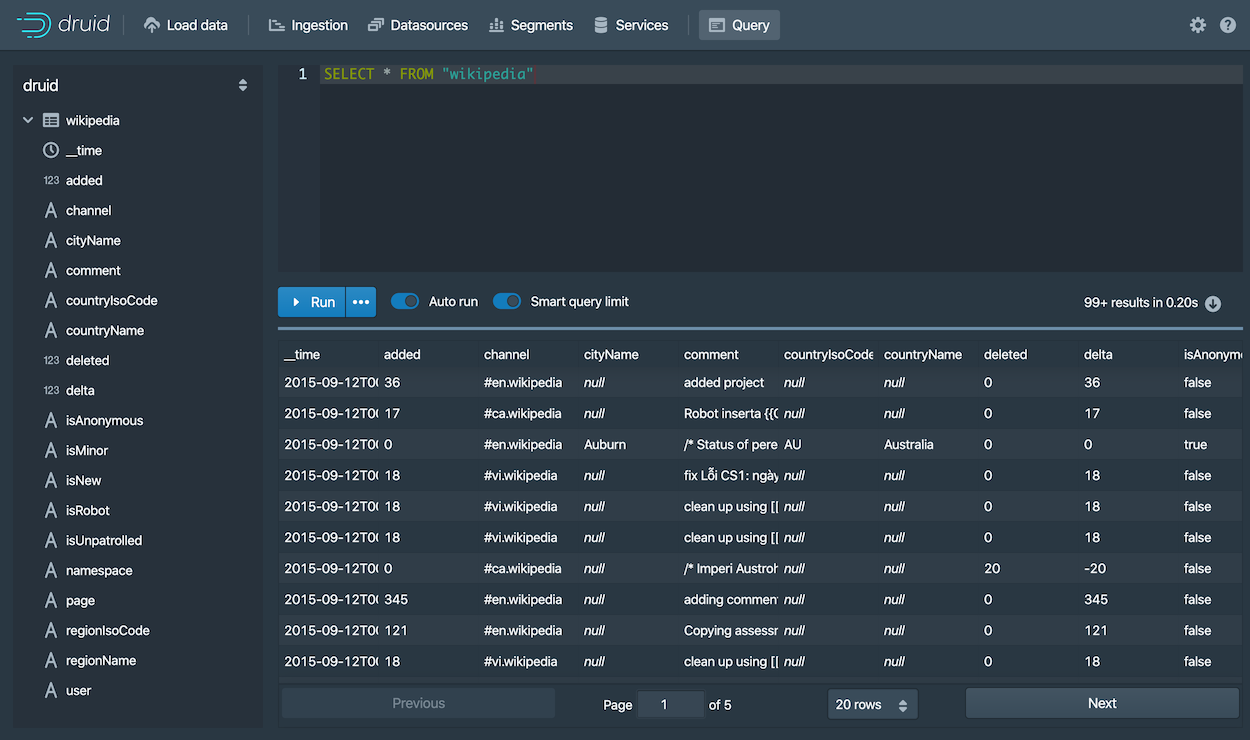Open the Datasources panel

[x=418, y=25]
